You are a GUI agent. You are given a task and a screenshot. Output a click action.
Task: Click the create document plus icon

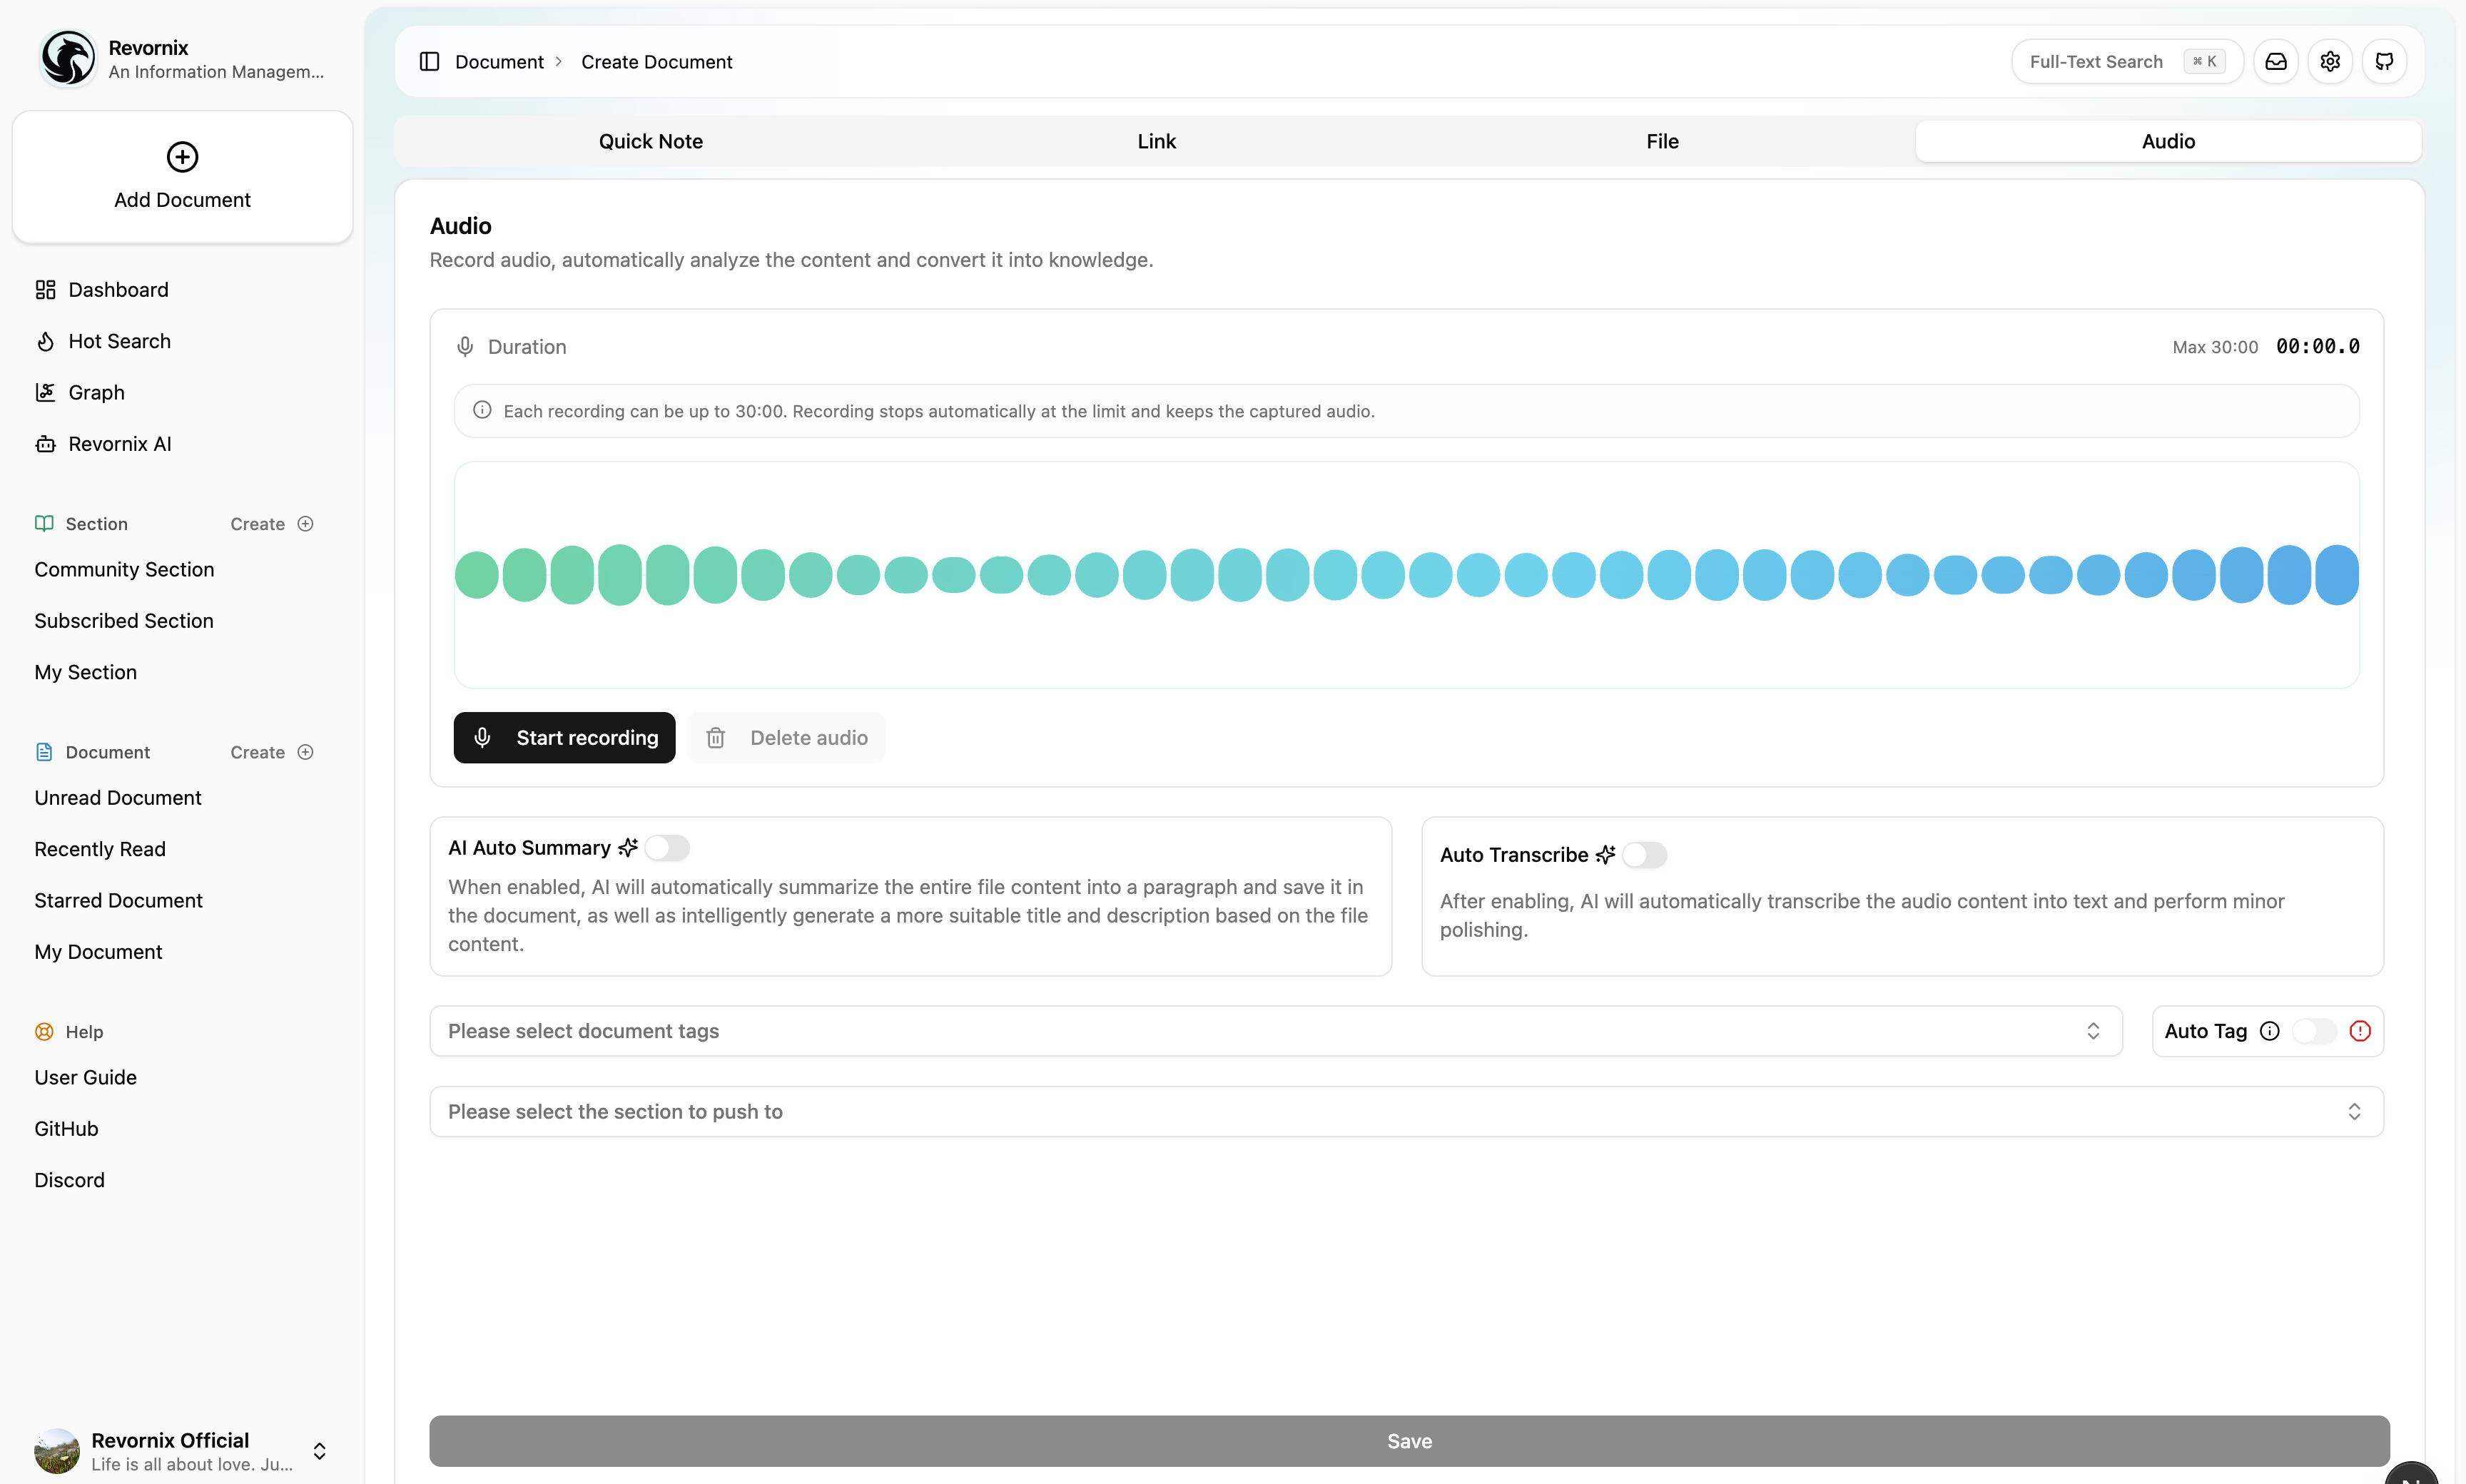coord(306,752)
